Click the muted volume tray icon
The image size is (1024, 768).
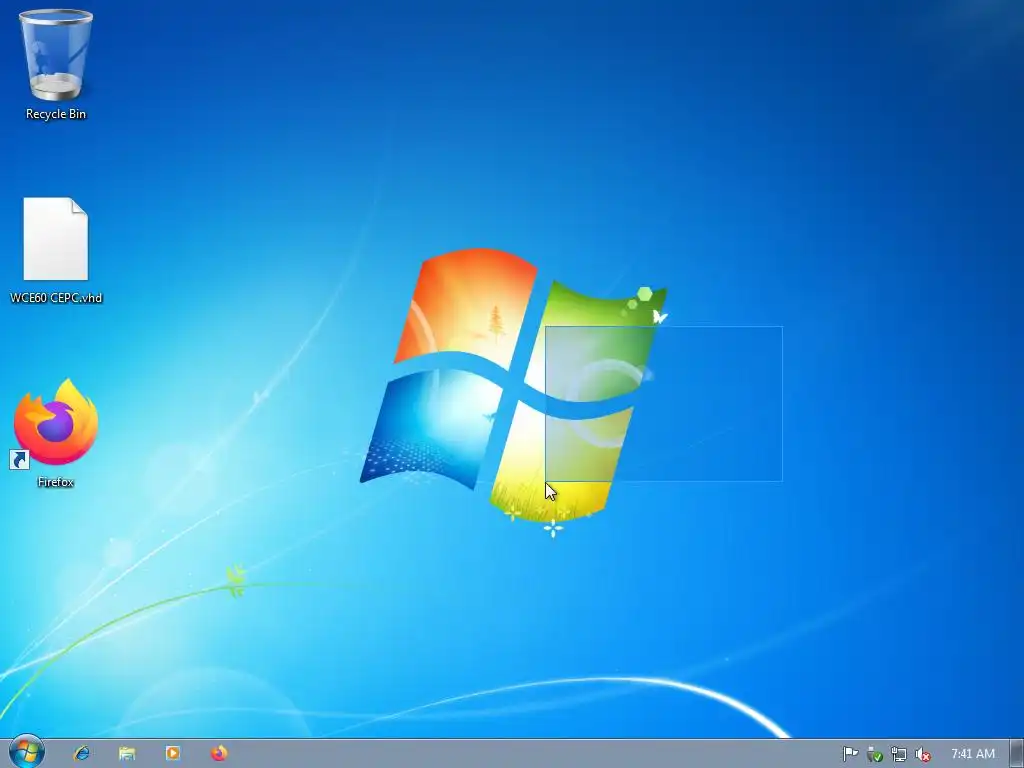tap(923, 754)
